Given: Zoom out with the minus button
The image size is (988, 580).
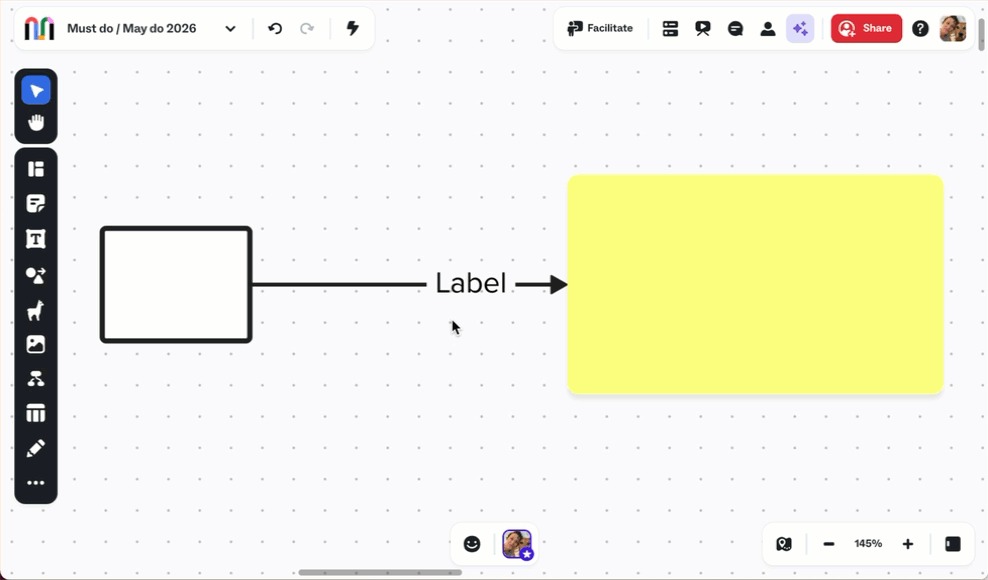Looking at the screenshot, I should pos(829,544).
